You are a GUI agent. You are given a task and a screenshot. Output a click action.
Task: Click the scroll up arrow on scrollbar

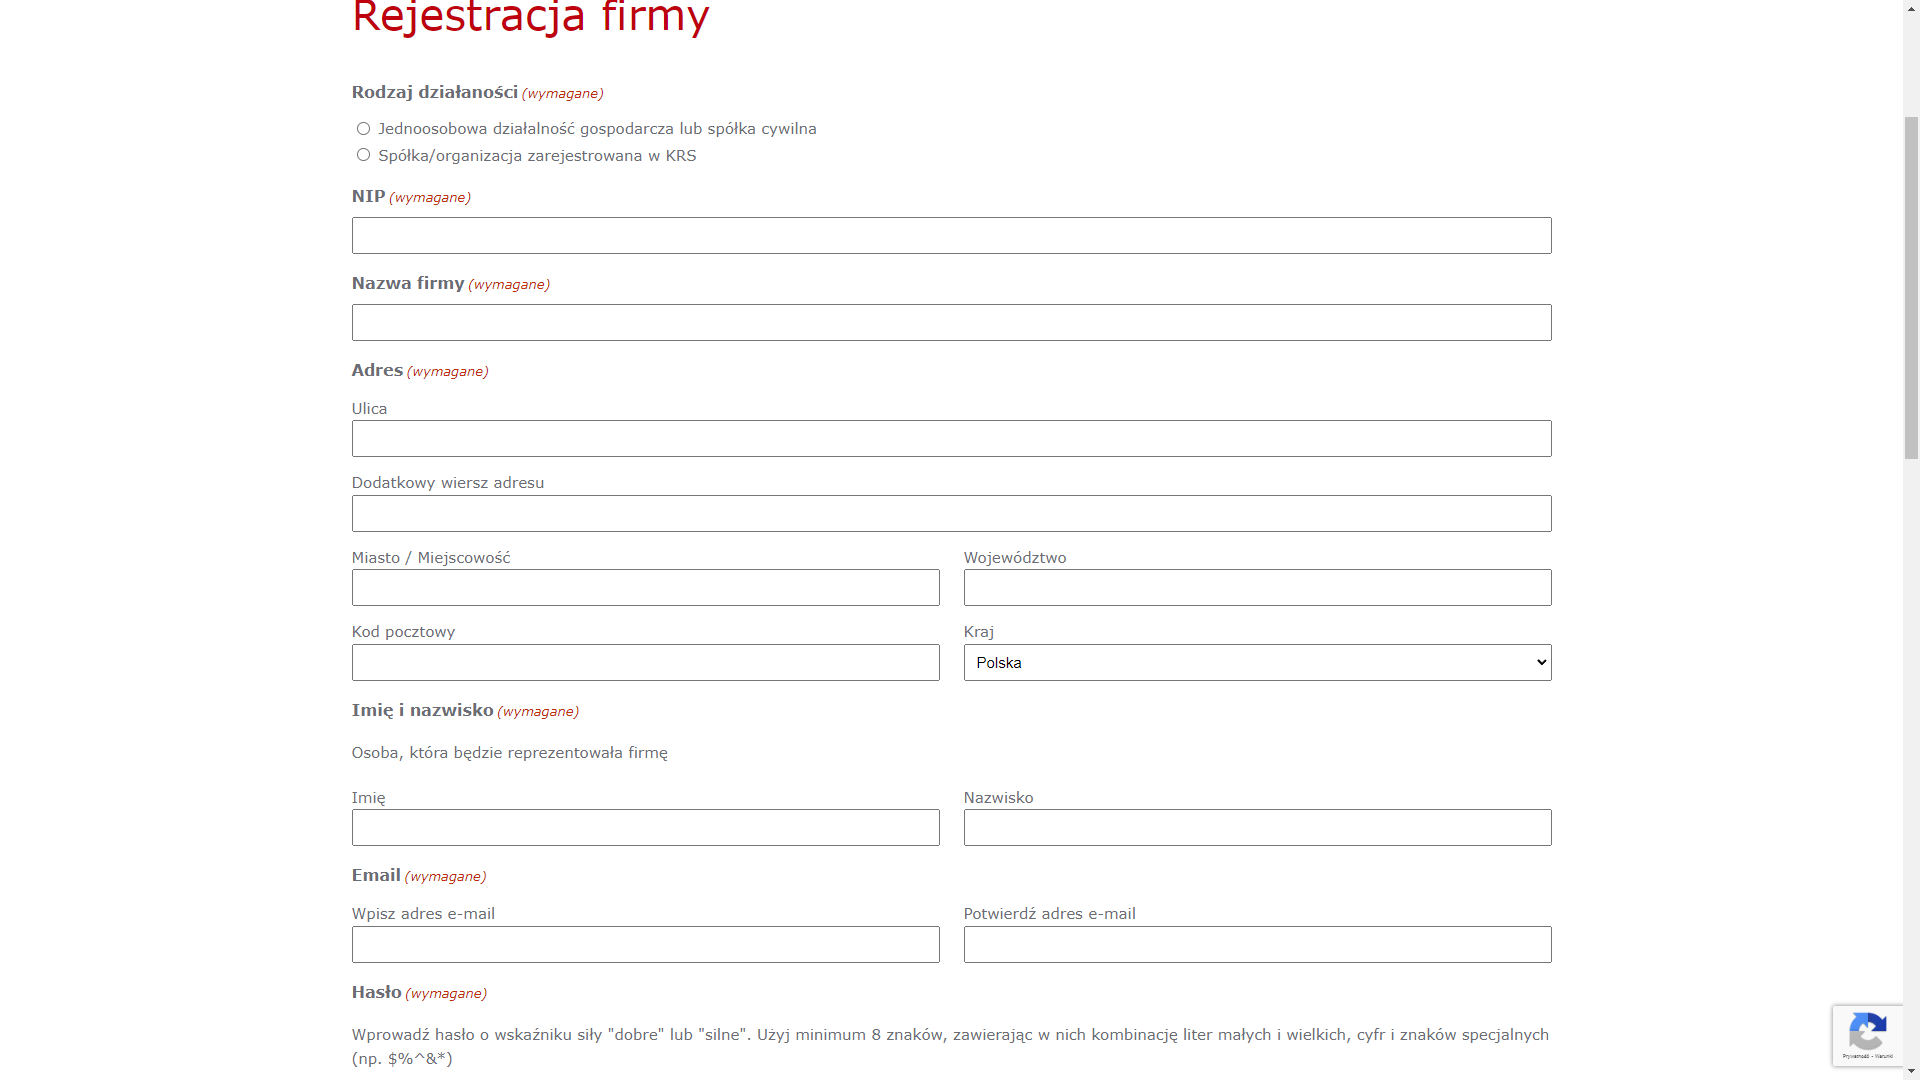(x=1911, y=8)
